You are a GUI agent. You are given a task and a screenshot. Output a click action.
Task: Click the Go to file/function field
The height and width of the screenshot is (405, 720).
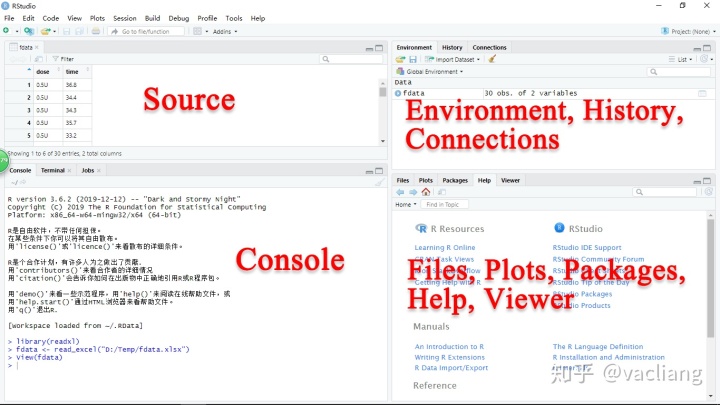(x=146, y=31)
